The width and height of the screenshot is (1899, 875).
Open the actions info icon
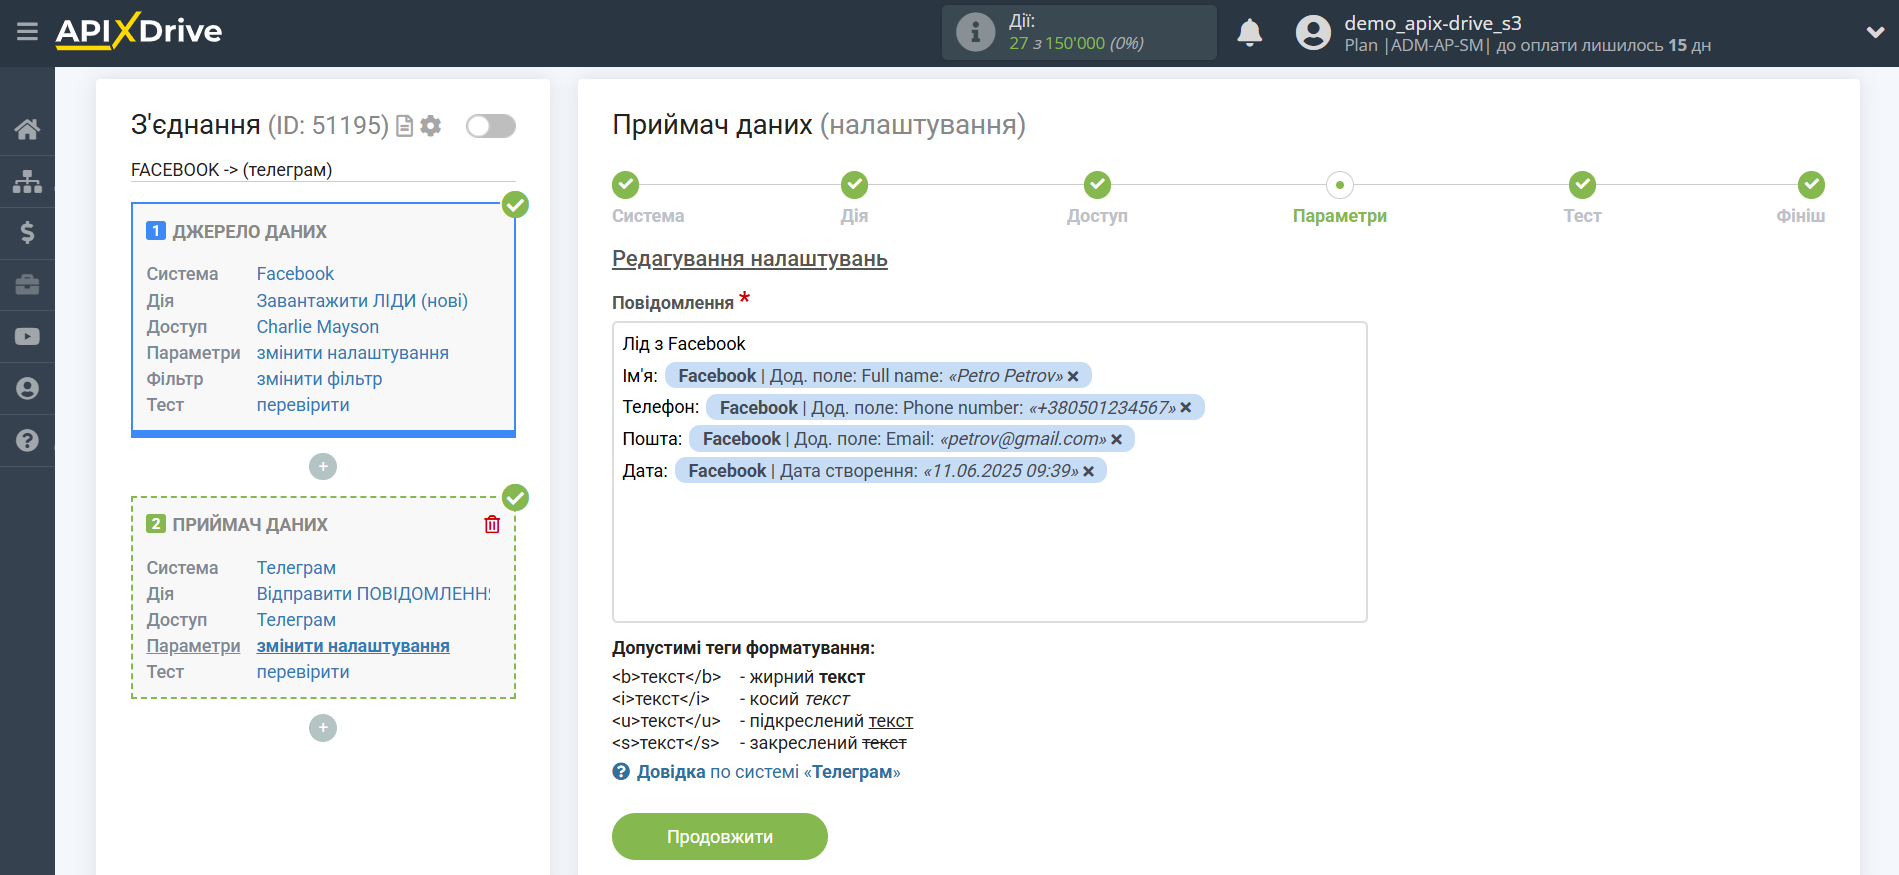(x=975, y=32)
